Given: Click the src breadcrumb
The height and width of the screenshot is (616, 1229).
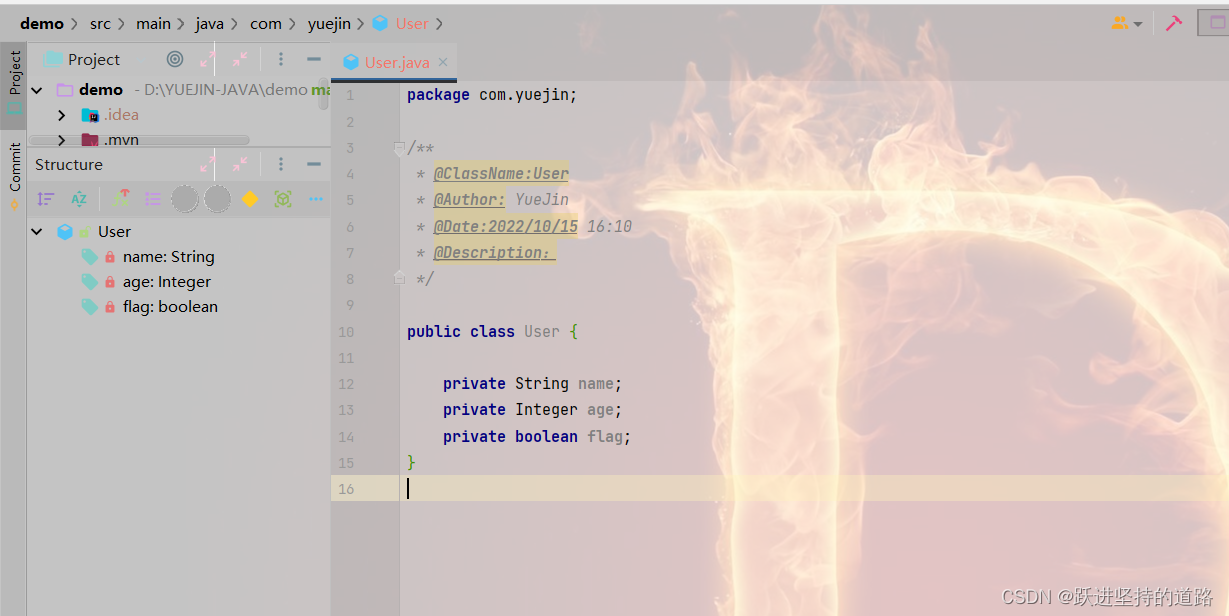Looking at the screenshot, I should tap(100, 23).
